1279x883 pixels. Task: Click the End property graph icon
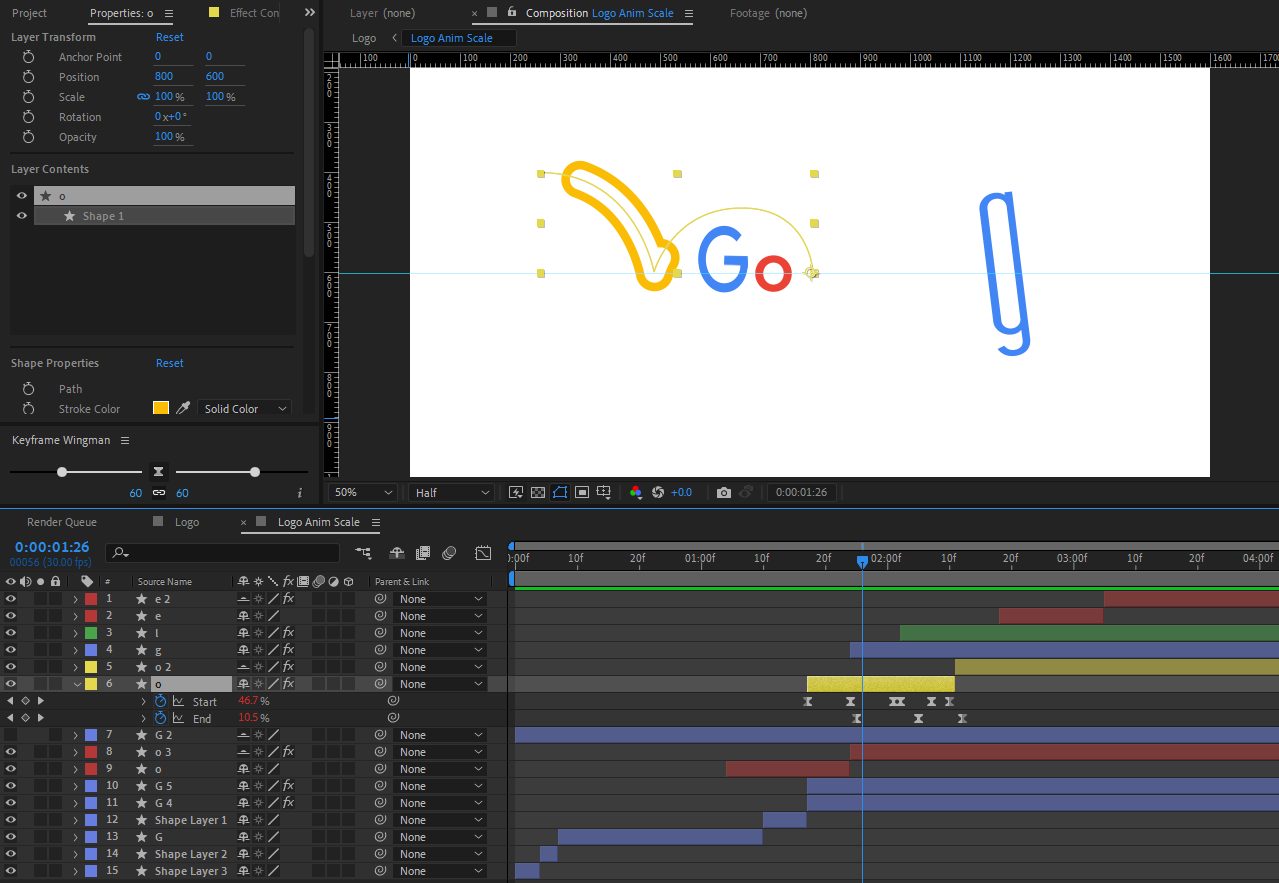[x=179, y=718]
